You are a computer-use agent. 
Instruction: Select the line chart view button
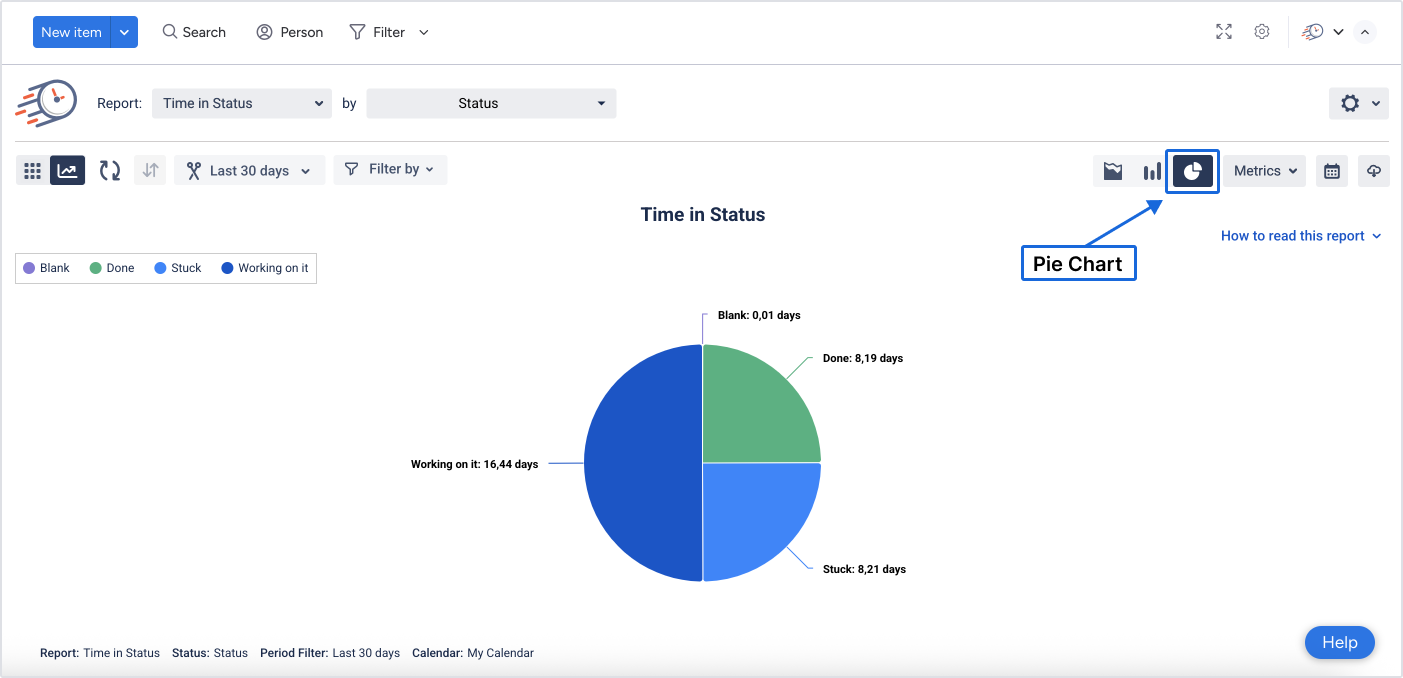68,171
